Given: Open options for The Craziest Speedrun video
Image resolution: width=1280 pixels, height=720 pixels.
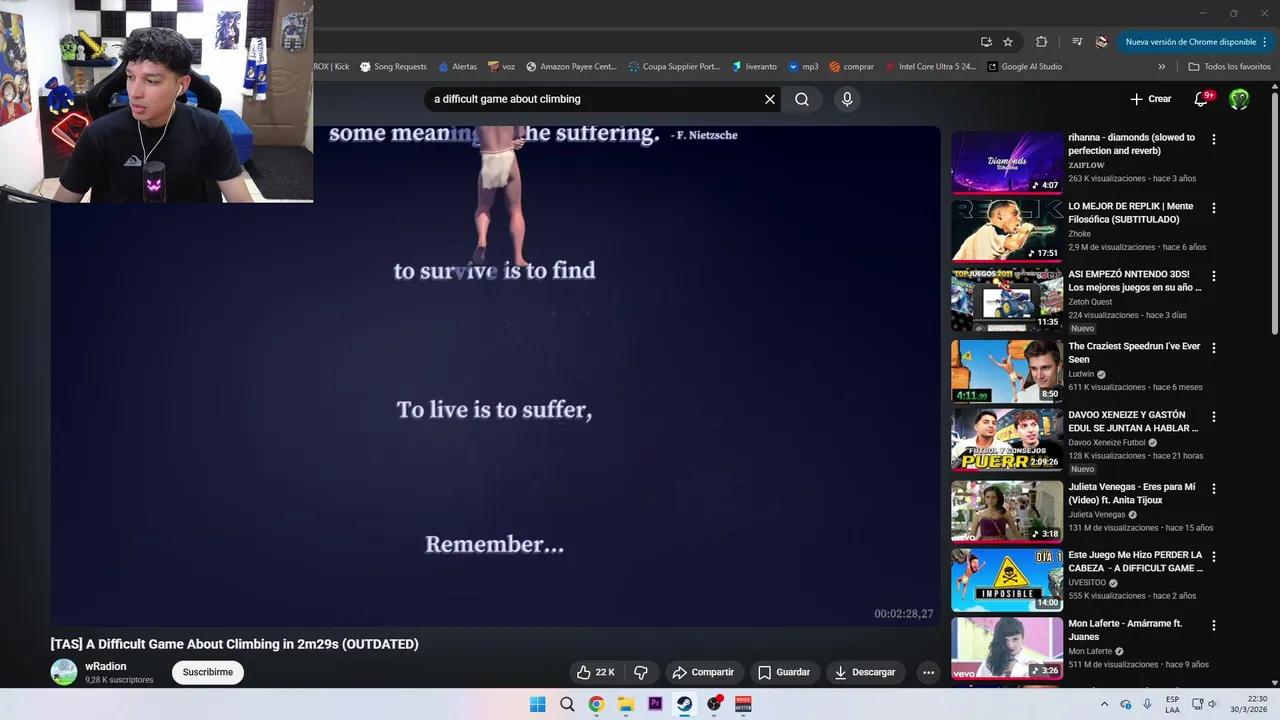Looking at the screenshot, I should click(1214, 348).
